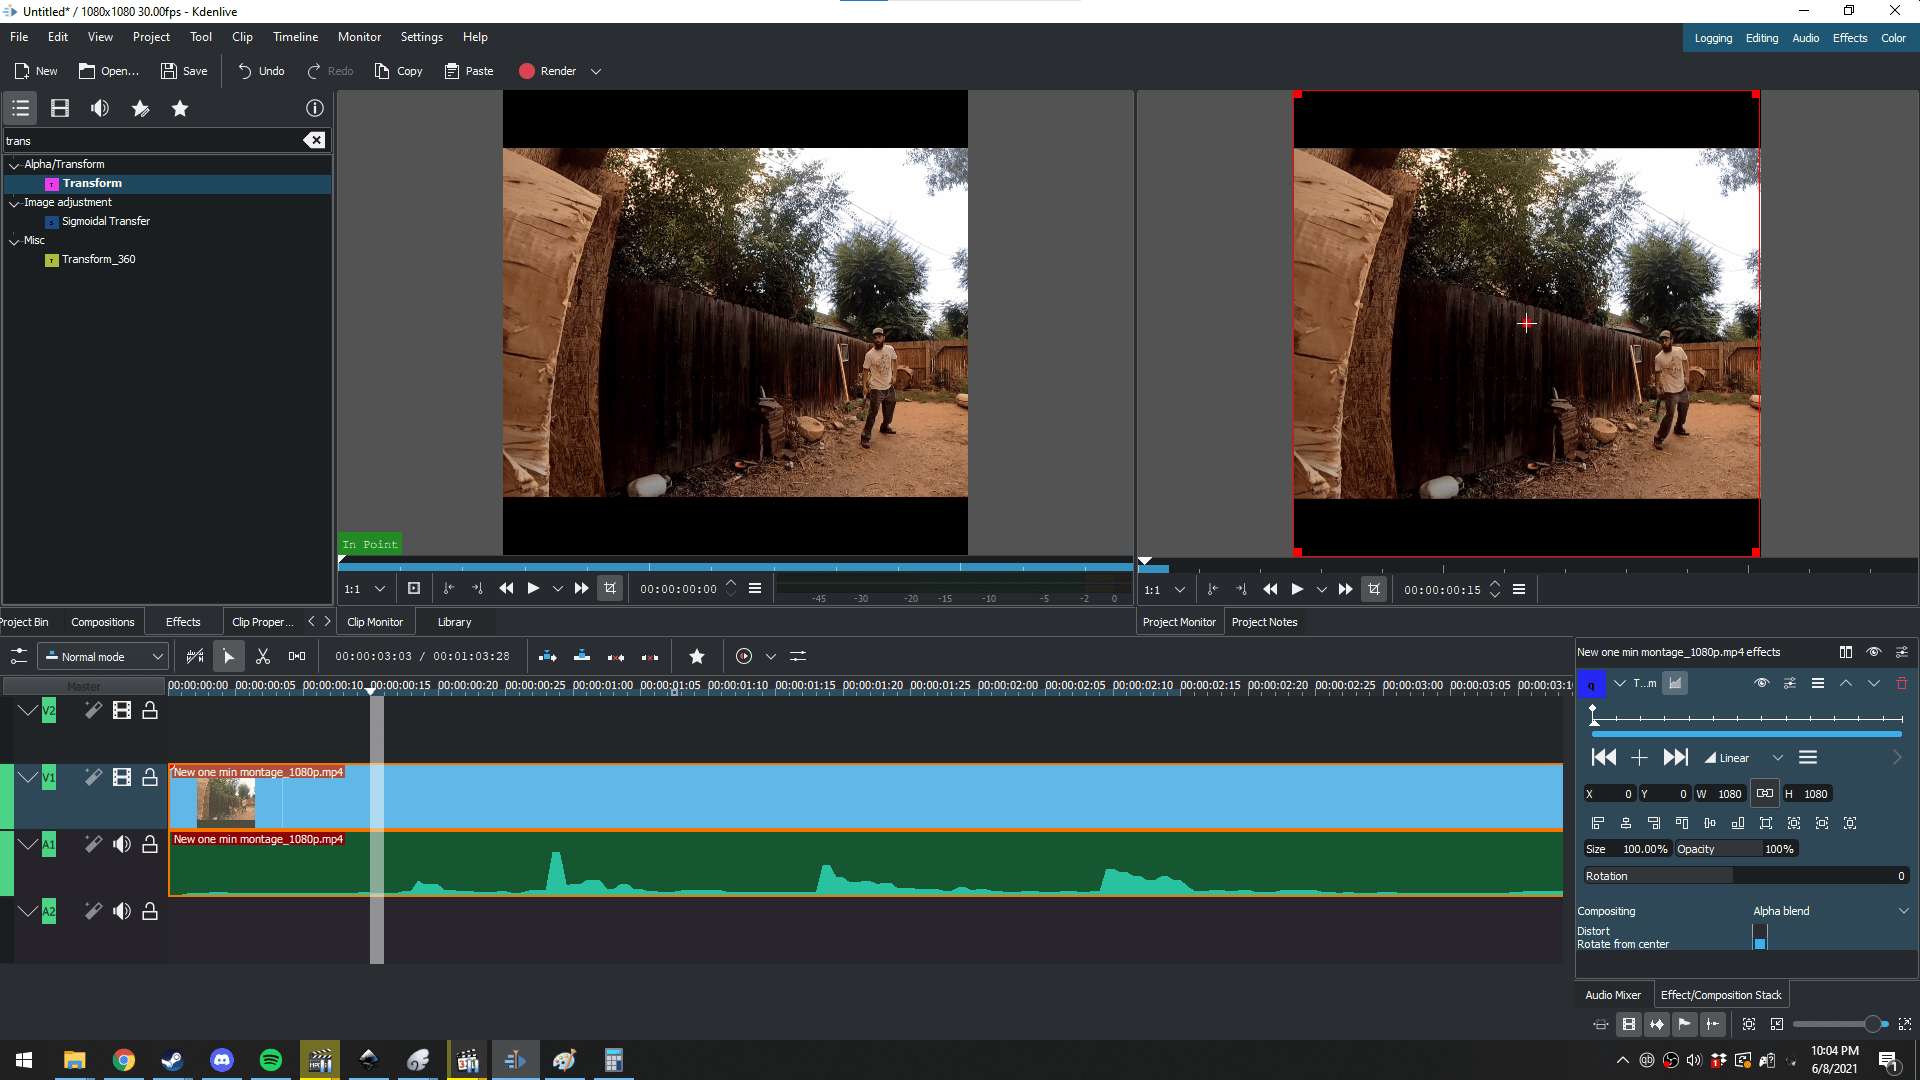Open Spotify from the taskbar
The image size is (1920, 1080).
point(270,1060)
